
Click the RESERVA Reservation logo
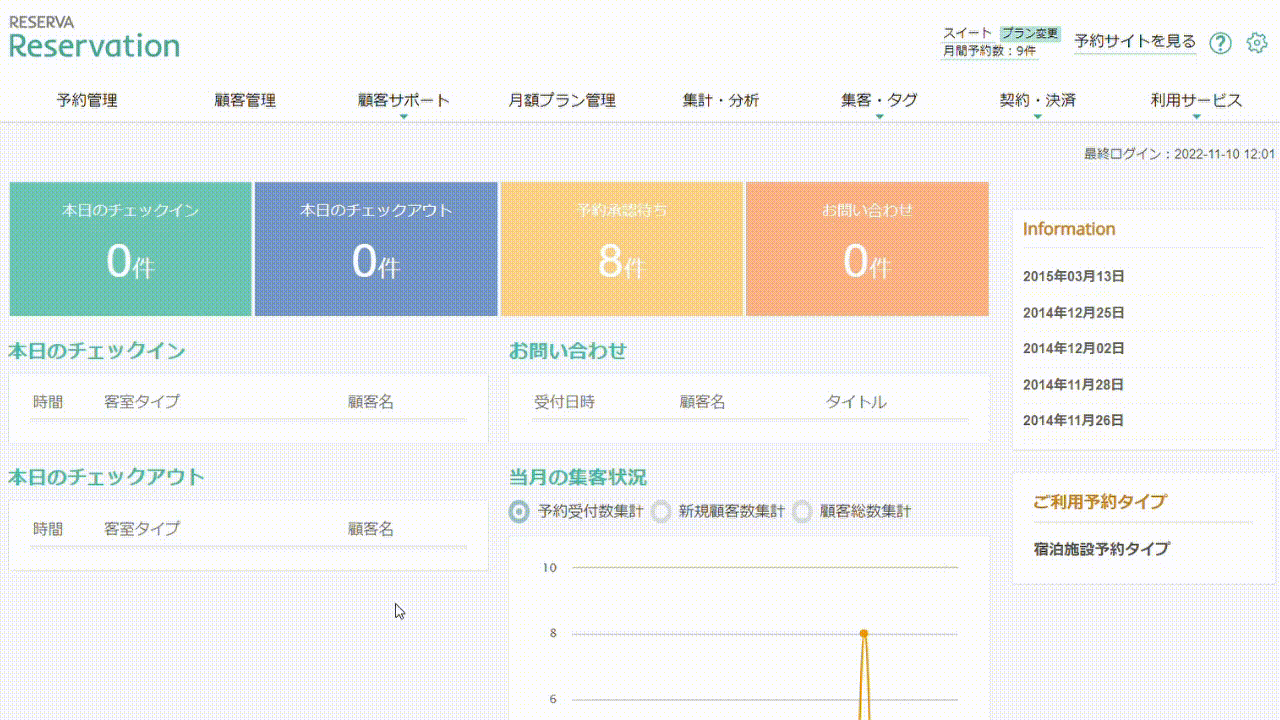[x=94, y=37]
